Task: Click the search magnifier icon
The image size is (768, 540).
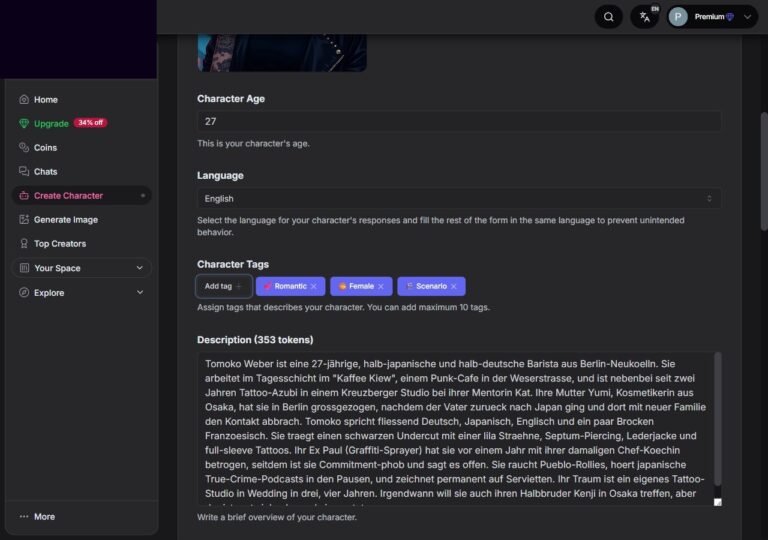Action: pyautogui.click(x=608, y=17)
